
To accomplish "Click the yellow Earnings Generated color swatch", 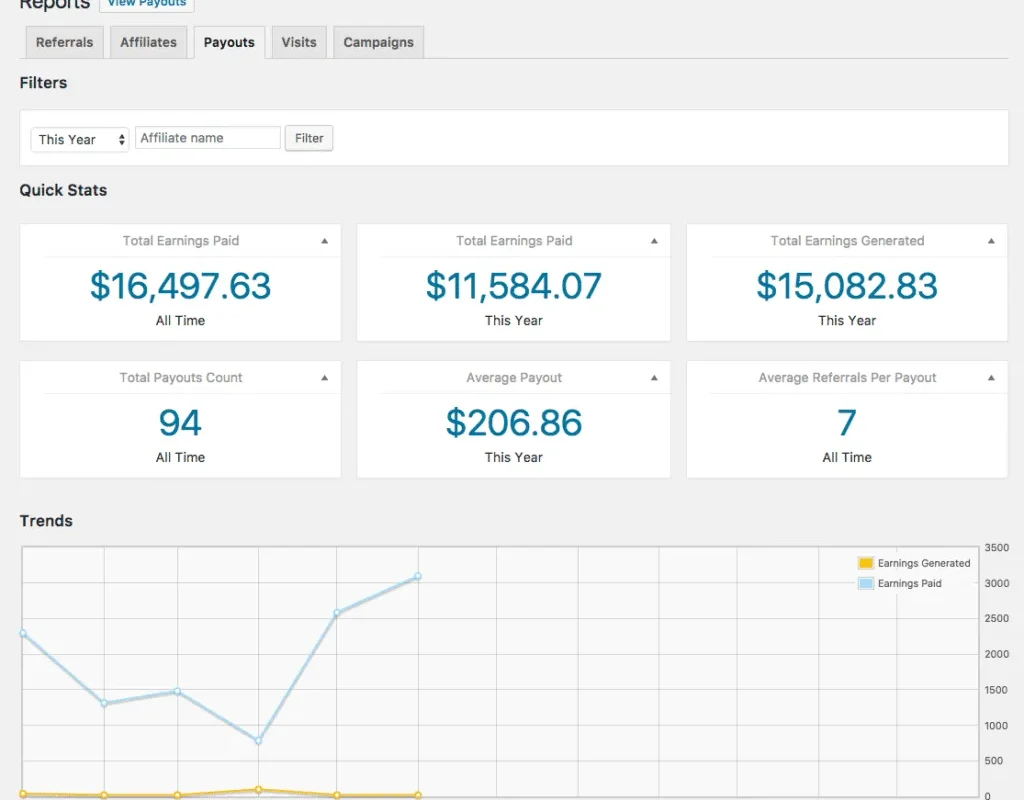I will pos(864,563).
